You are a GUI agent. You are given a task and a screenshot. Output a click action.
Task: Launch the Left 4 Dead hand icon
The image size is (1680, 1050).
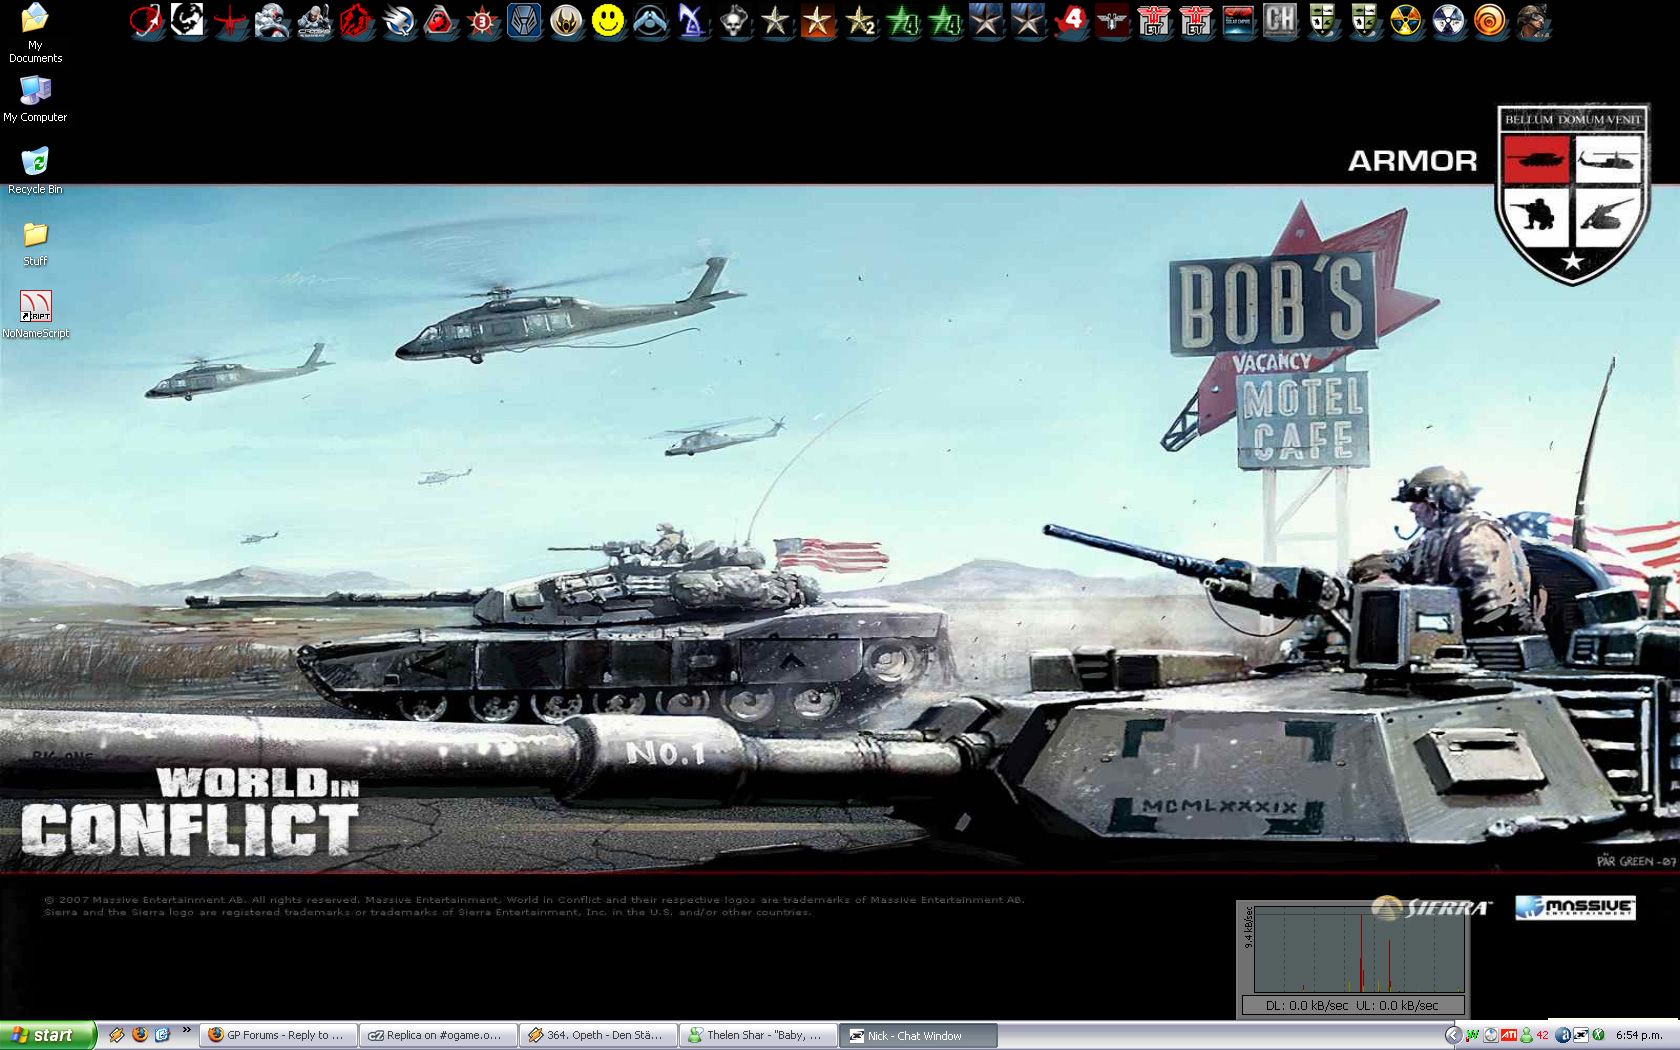[1070, 20]
